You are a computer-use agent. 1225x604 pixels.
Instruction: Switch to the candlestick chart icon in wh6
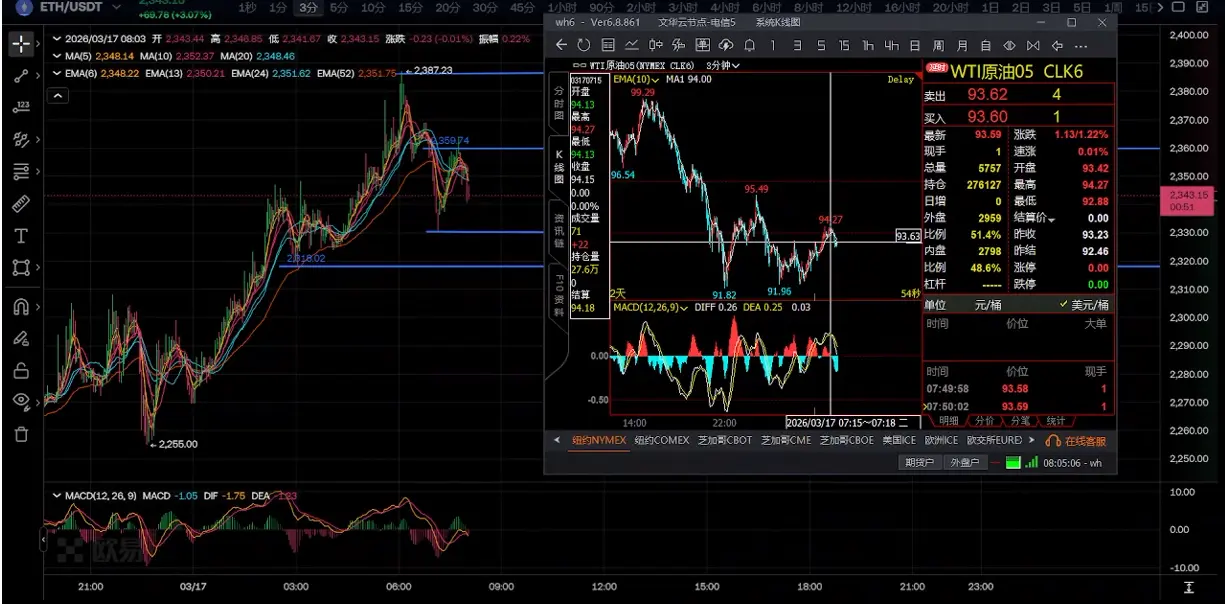click(x=656, y=45)
